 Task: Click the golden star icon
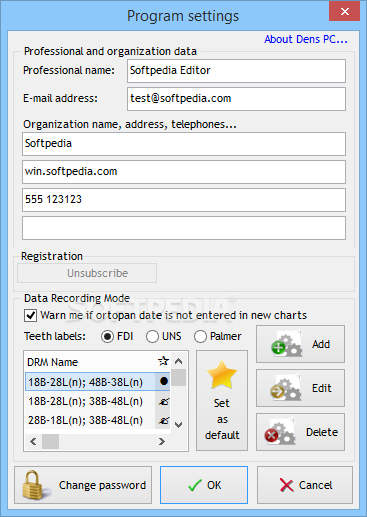pyautogui.click(x=222, y=374)
